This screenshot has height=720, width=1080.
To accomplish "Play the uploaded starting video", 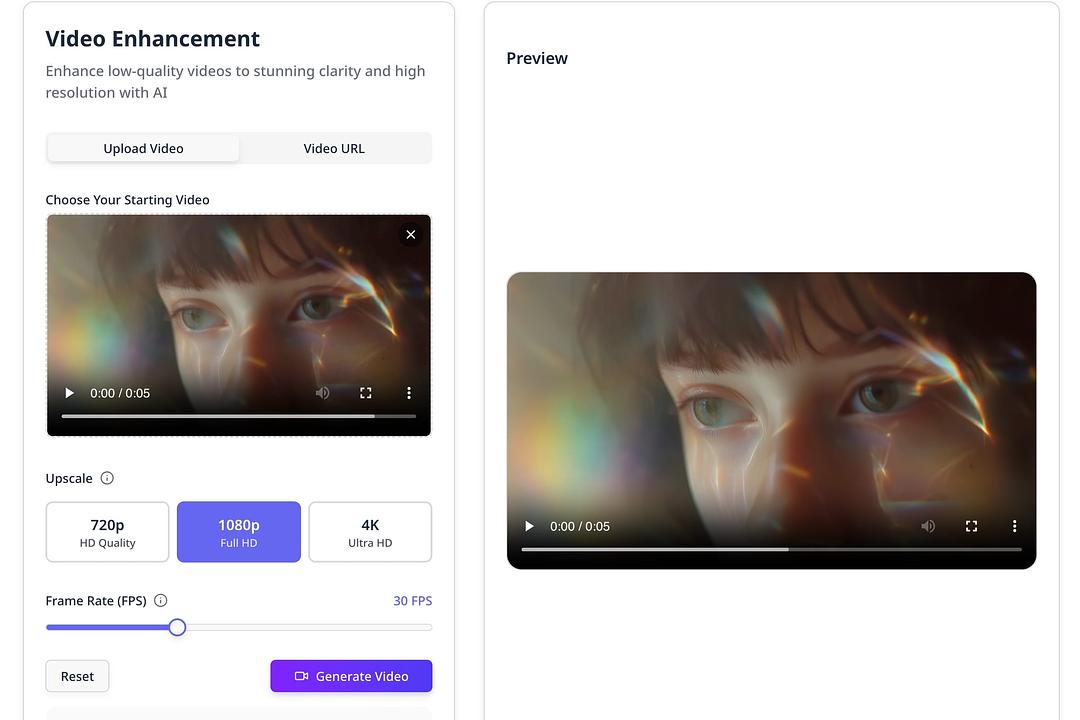I will tap(68, 393).
